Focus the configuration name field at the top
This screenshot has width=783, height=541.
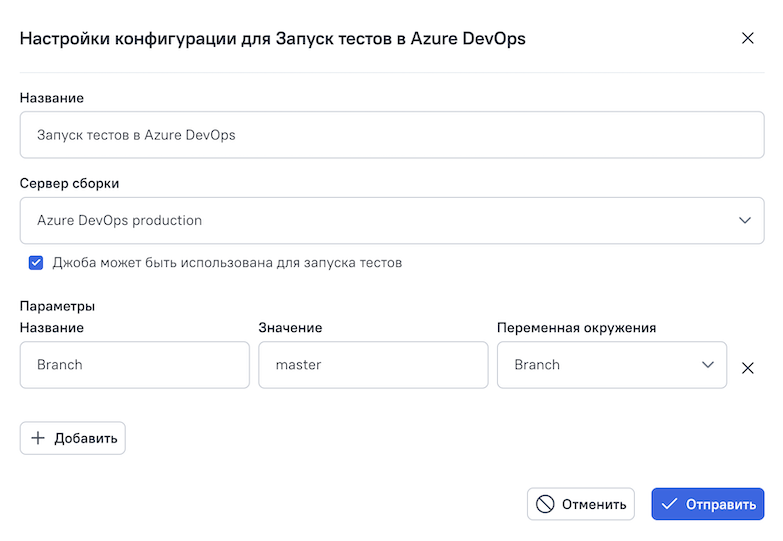[x=391, y=134]
